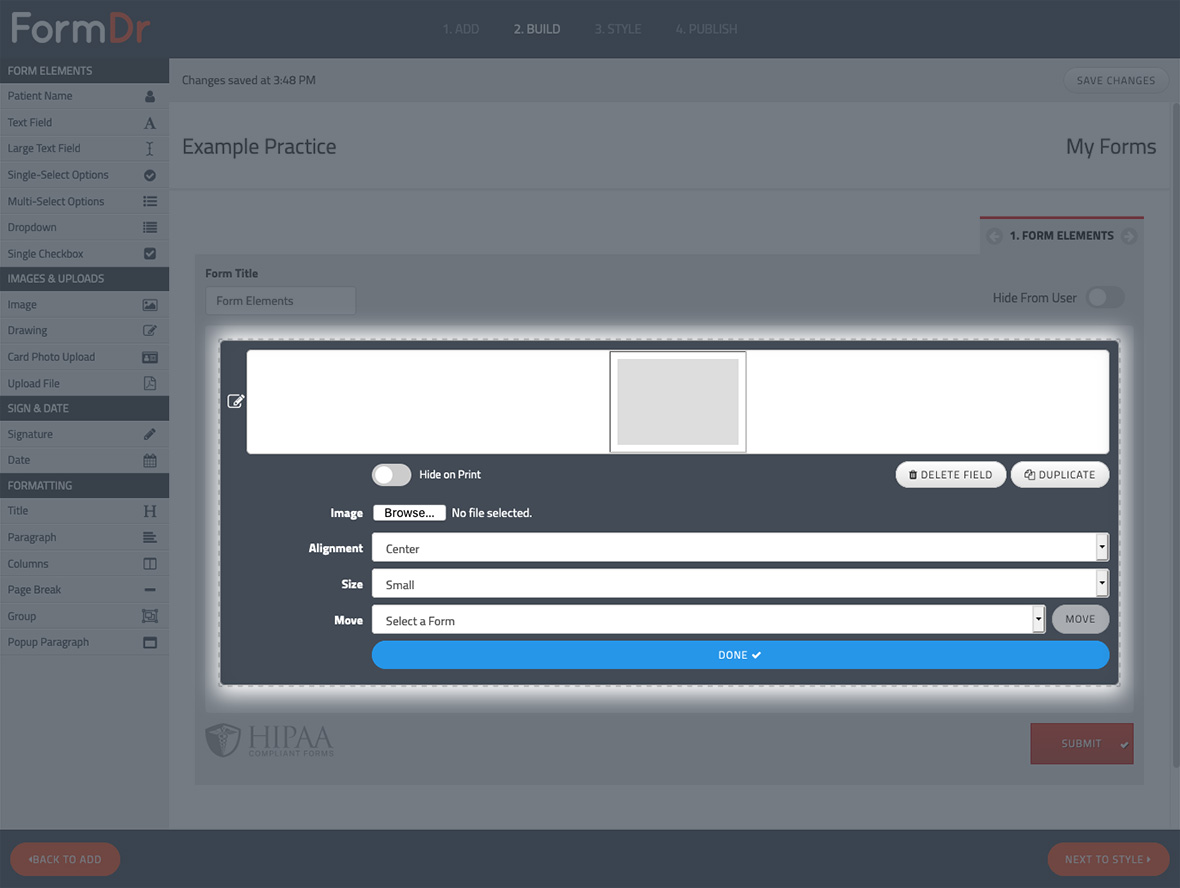Viewport: 1180px width, 888px height.
Task: Select the 1. FORM ELEMENTS page tab
Action: 1061,236
